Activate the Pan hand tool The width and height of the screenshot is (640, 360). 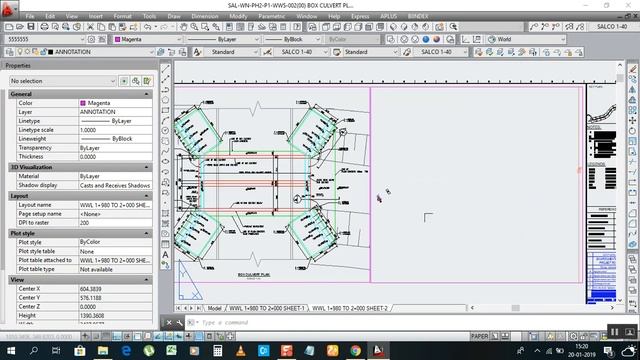coord(184,27)
